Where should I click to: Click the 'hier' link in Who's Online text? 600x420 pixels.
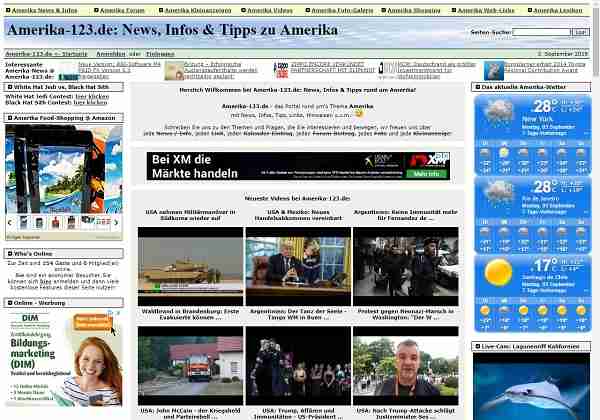(45, 281)
